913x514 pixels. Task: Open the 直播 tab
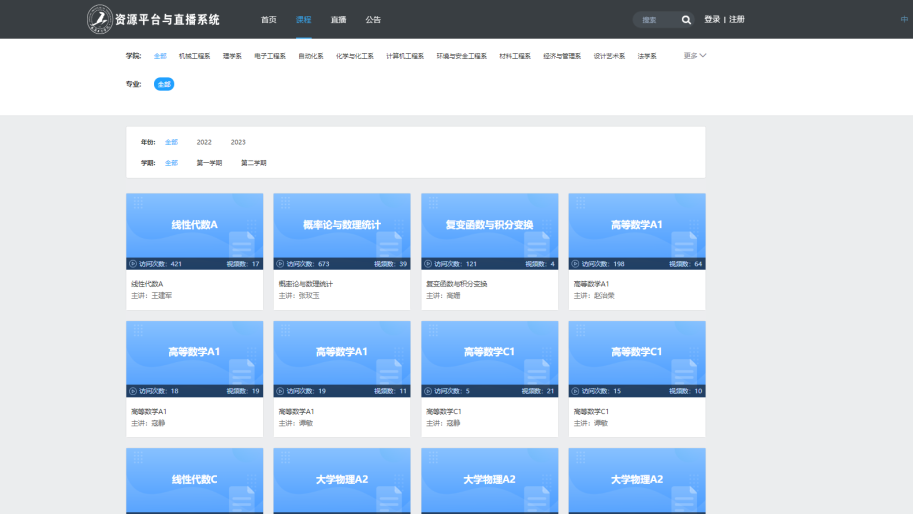pos(338,20)
